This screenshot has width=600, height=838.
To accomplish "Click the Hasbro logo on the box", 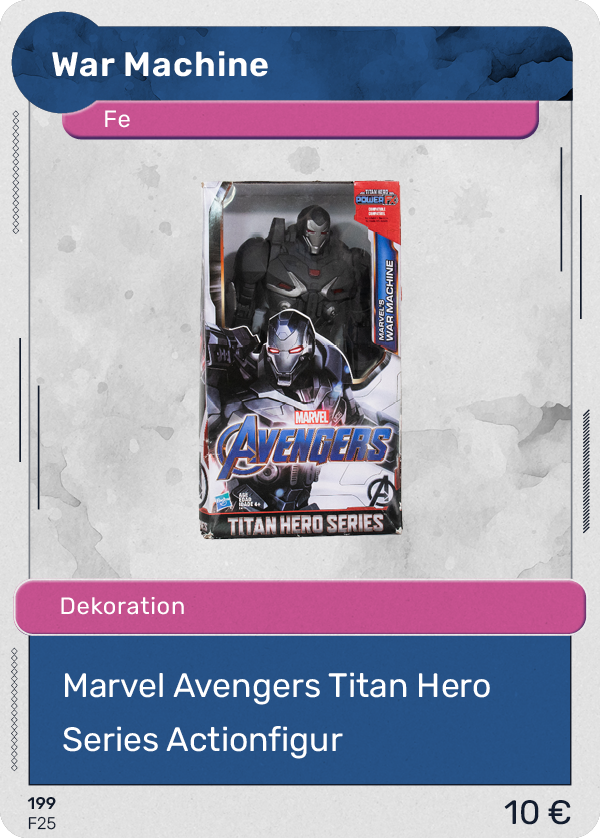I will click(224, 502).
